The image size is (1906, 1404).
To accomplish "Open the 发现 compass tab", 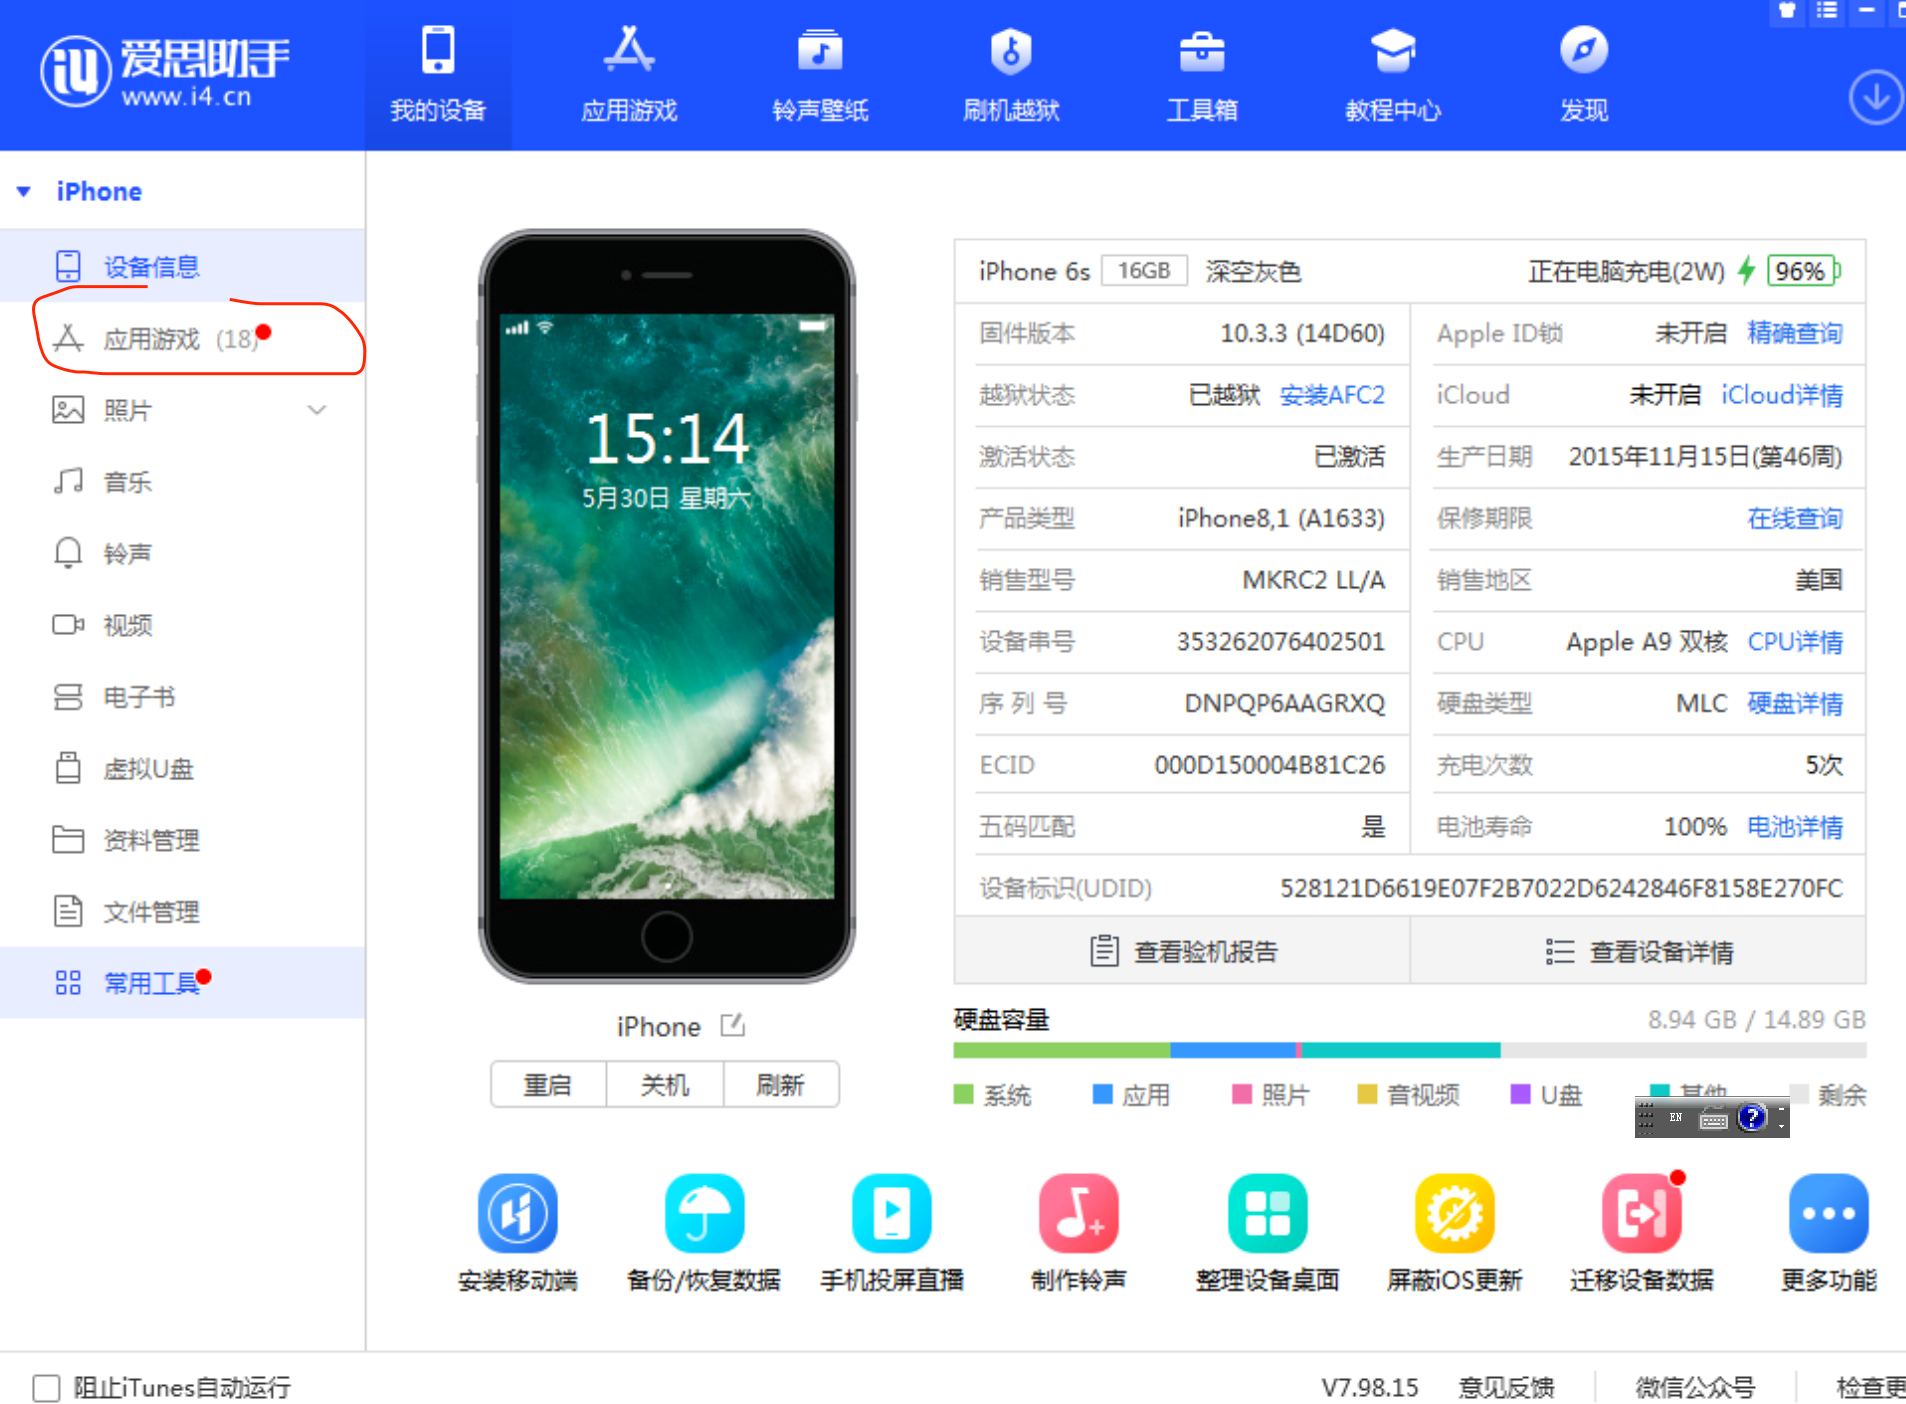I will click(1584, 75).
